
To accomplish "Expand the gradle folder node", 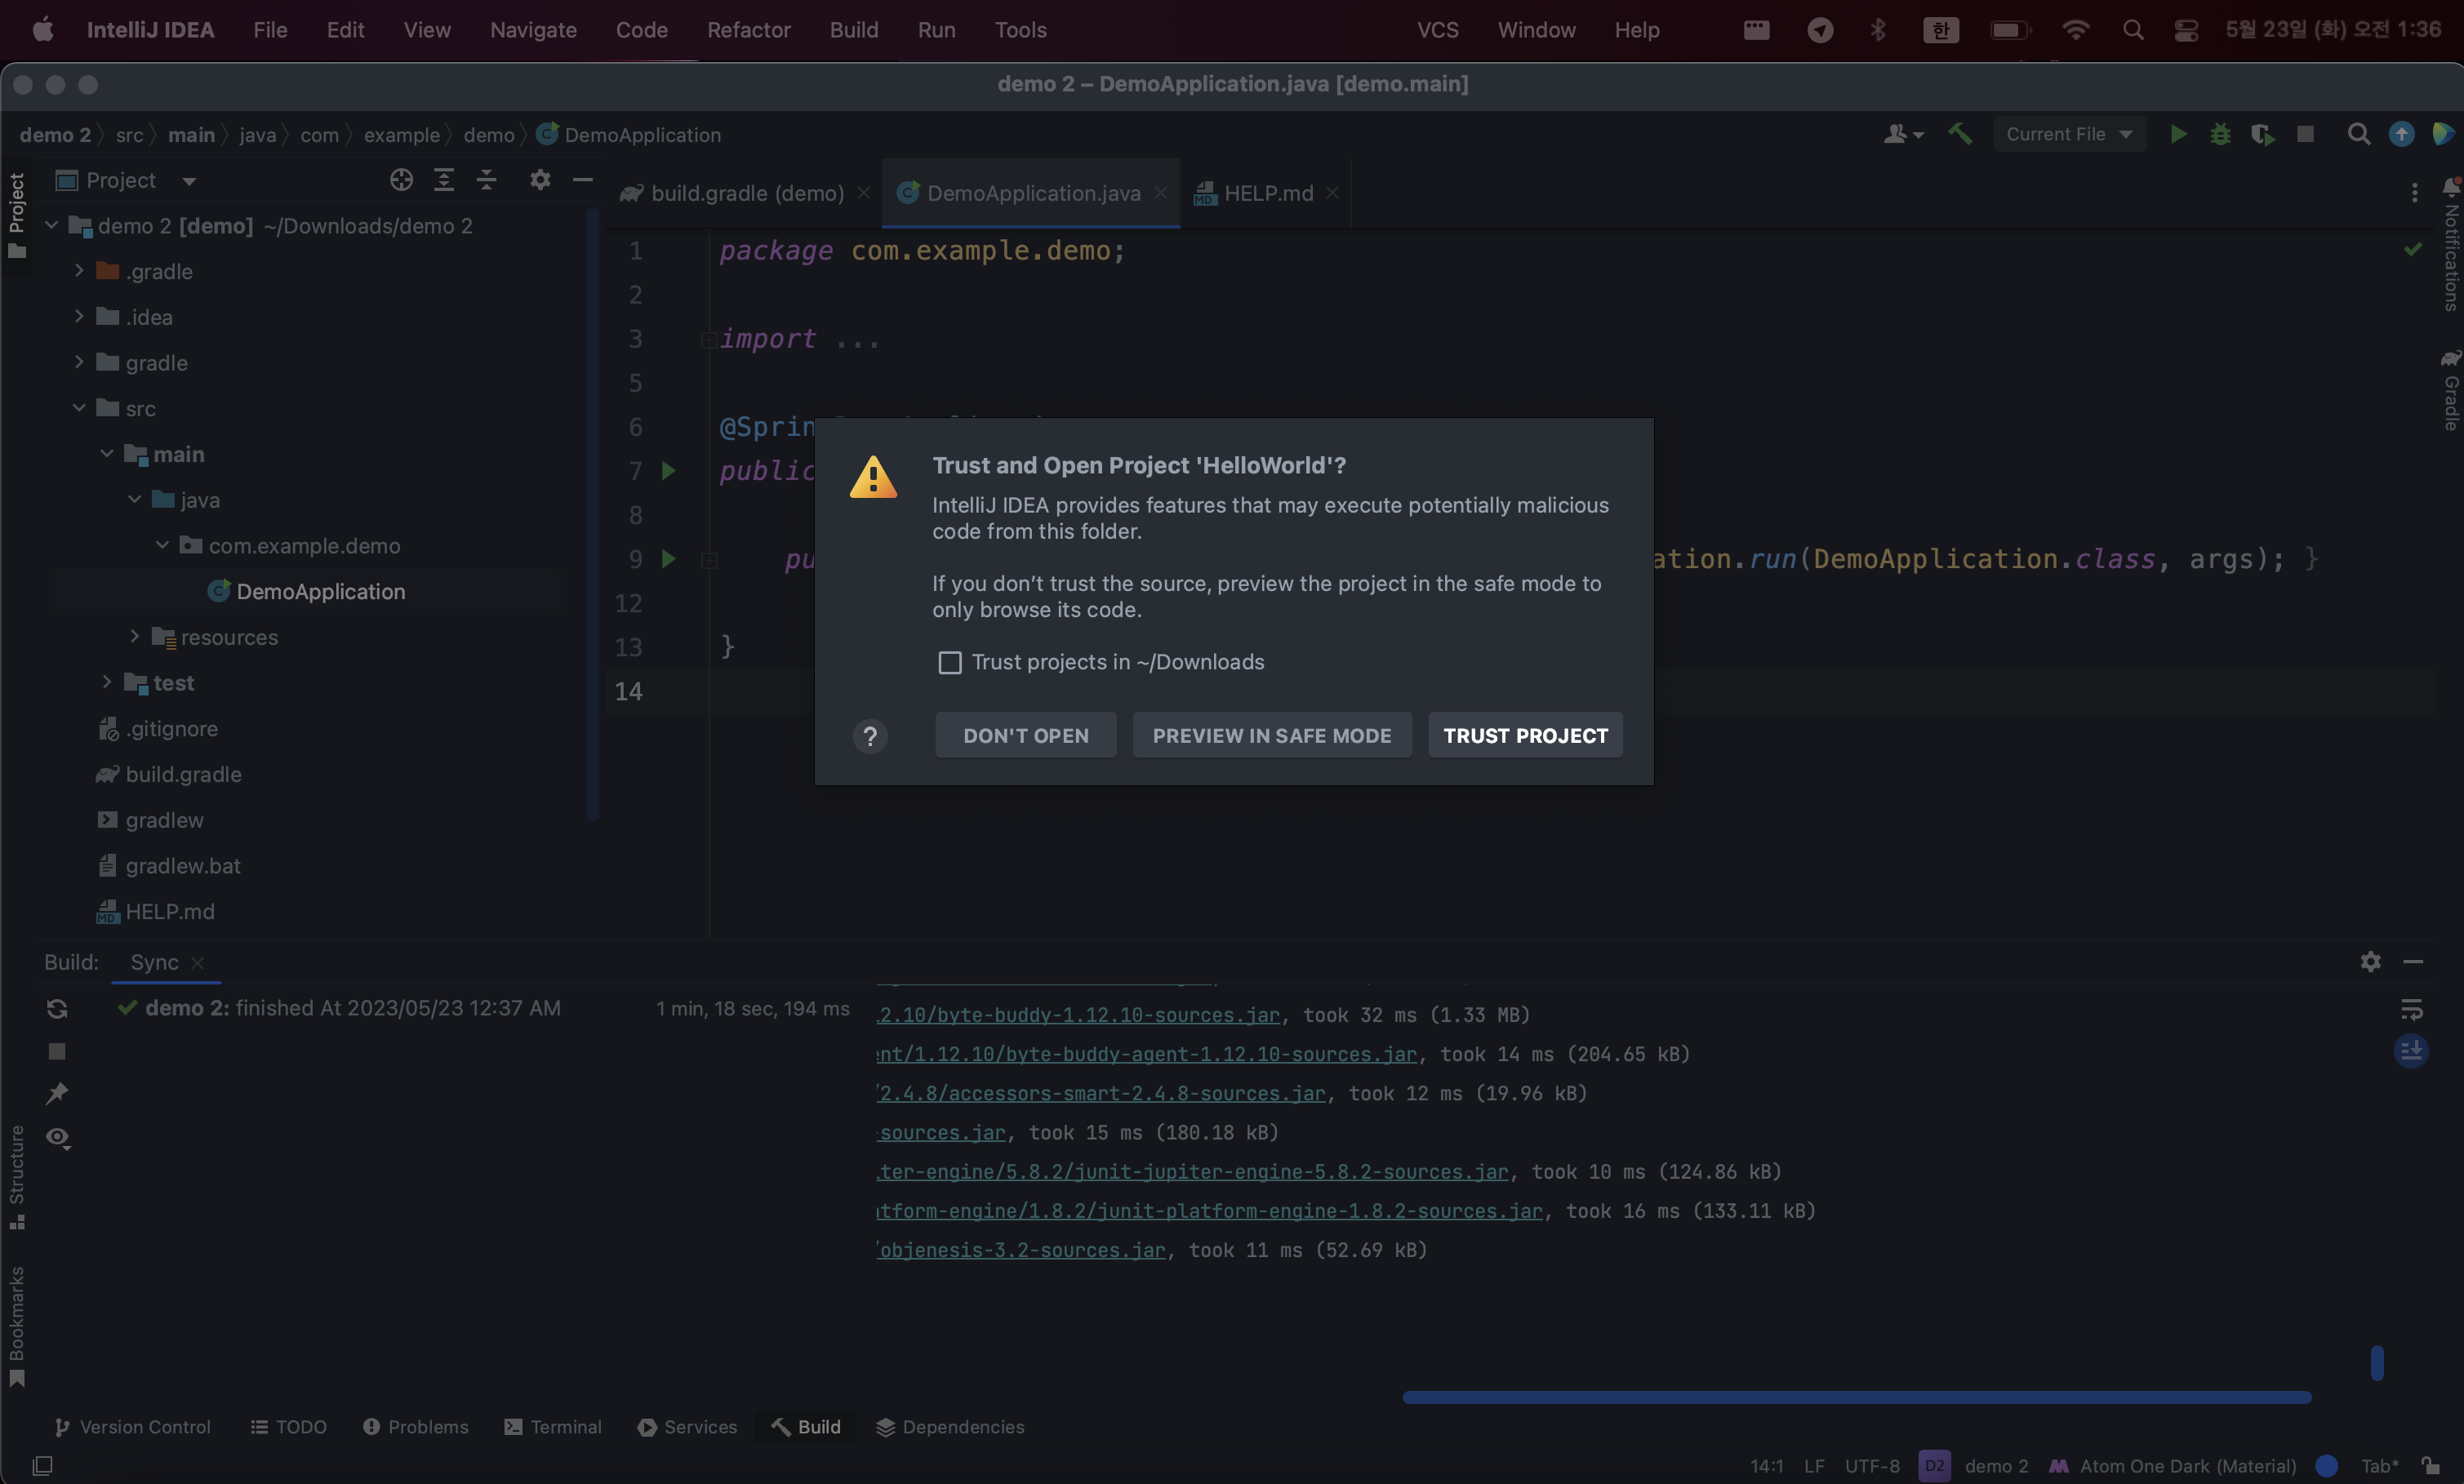I will pos(79,362).
